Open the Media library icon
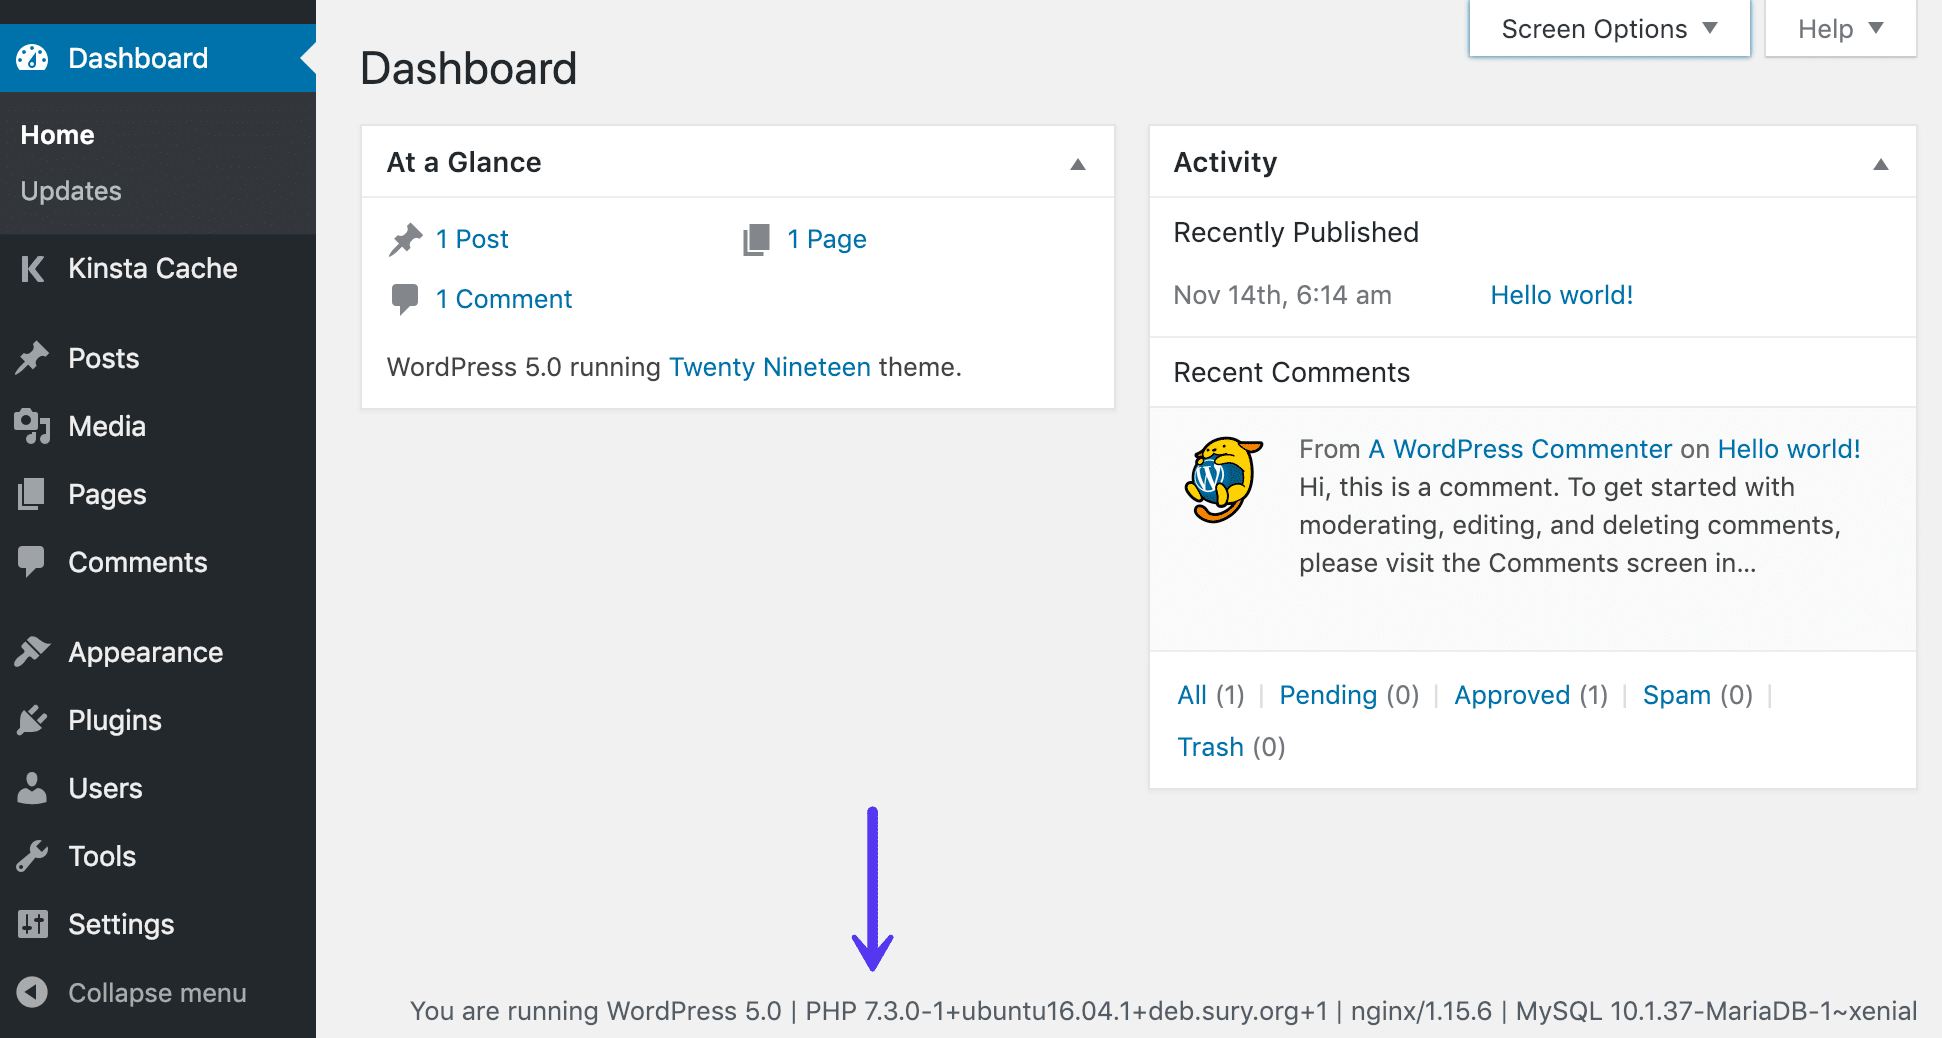 [x=33, y=426]
